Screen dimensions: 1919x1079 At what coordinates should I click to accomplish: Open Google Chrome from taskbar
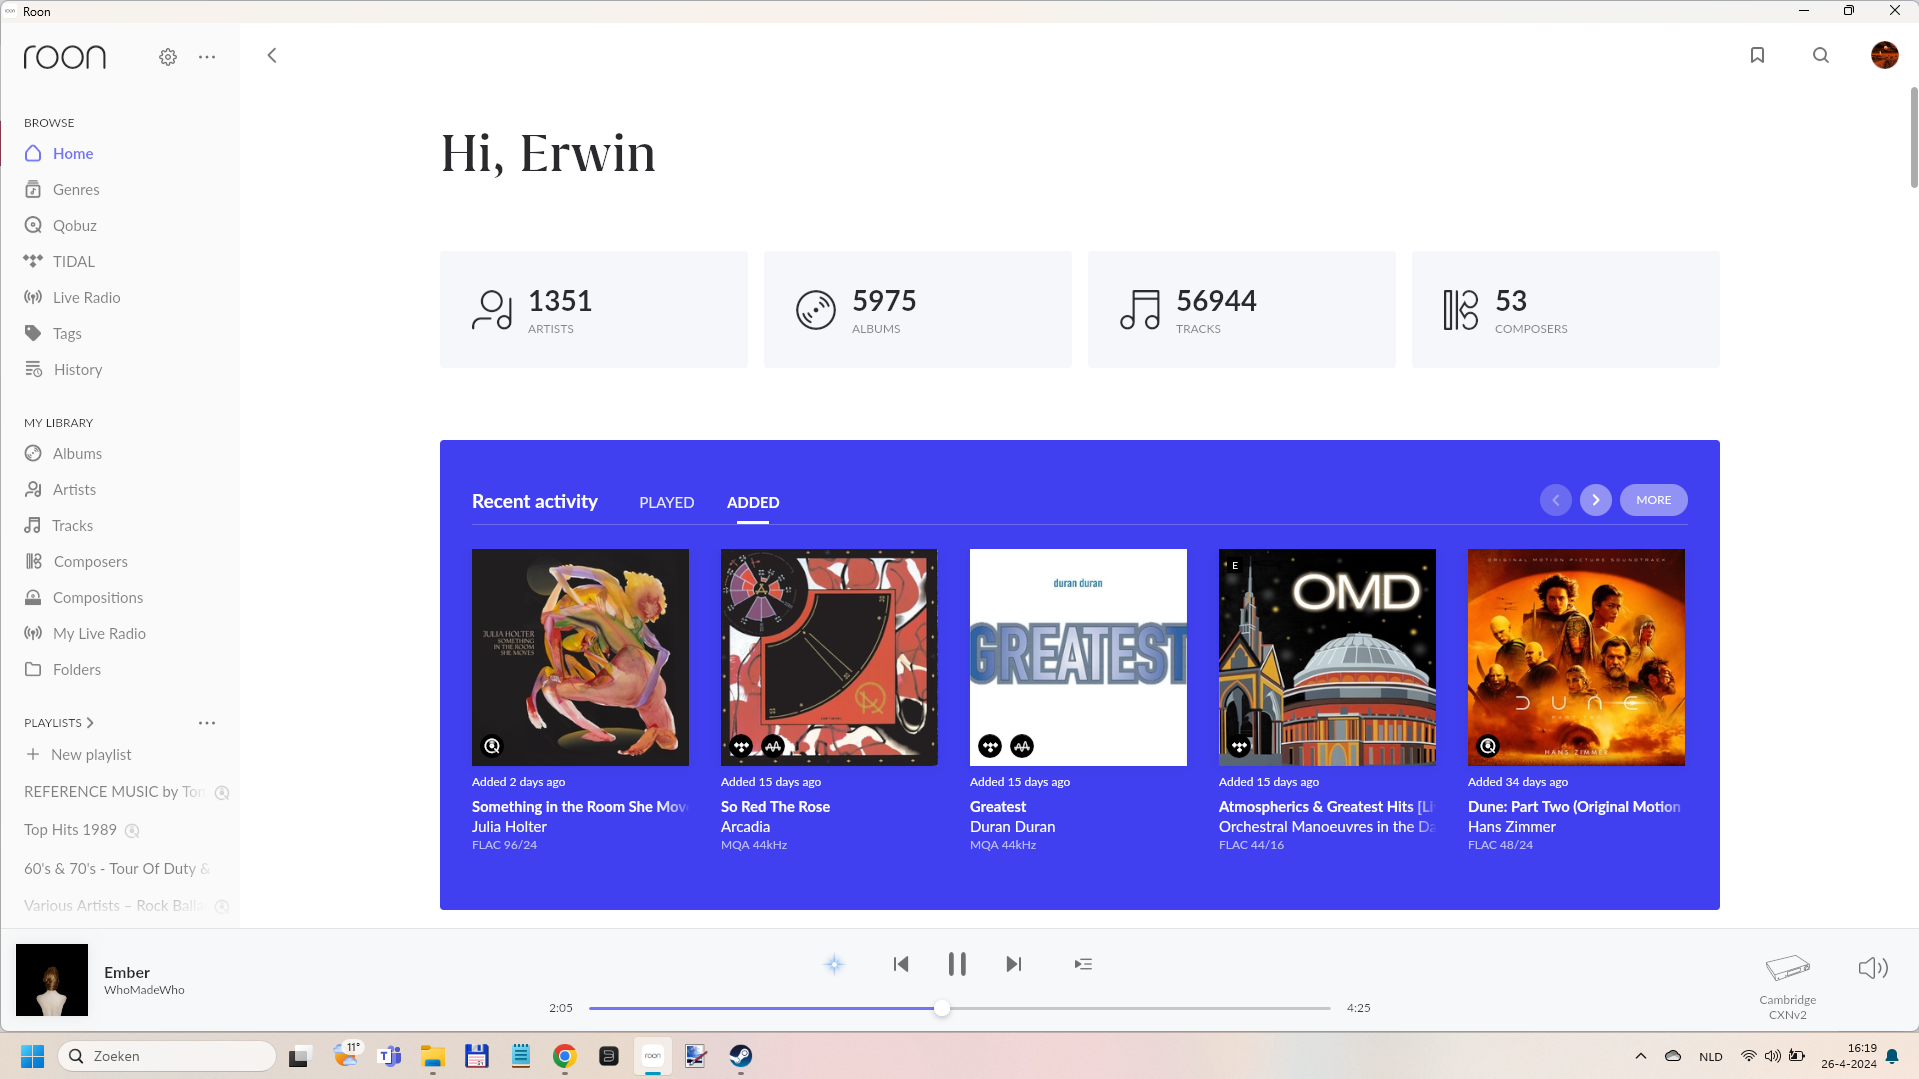564,1056
